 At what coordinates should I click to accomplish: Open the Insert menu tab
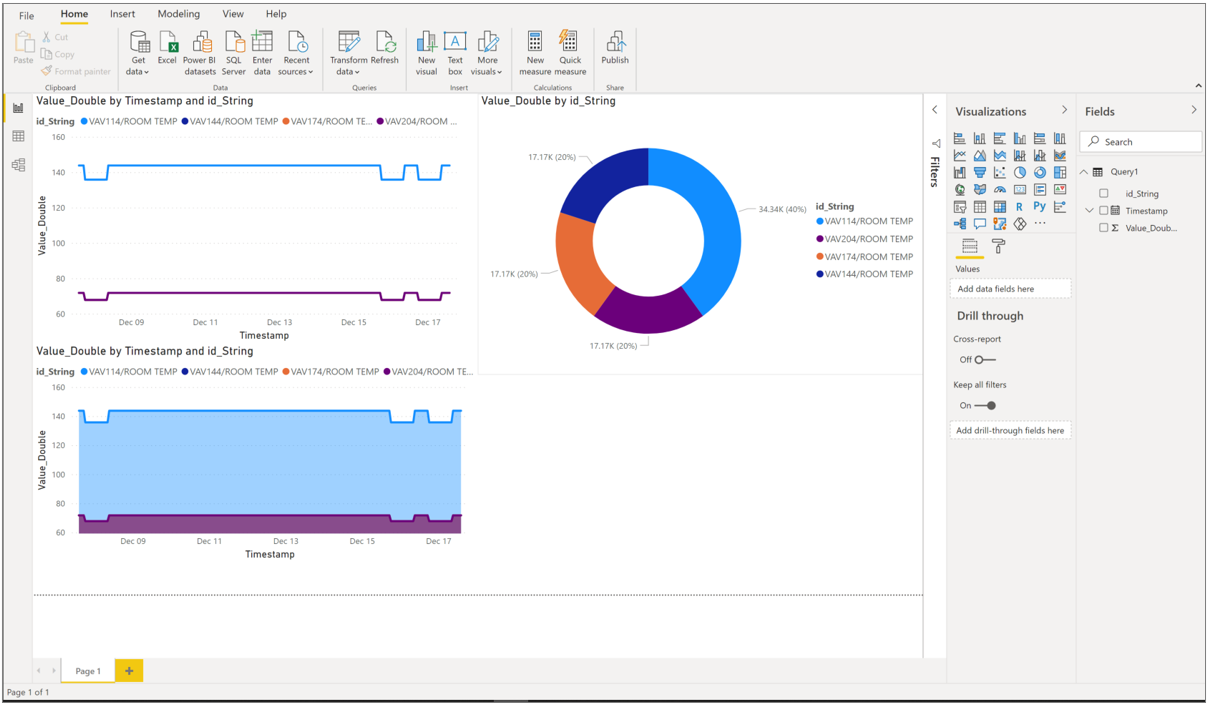coord(122,13)
